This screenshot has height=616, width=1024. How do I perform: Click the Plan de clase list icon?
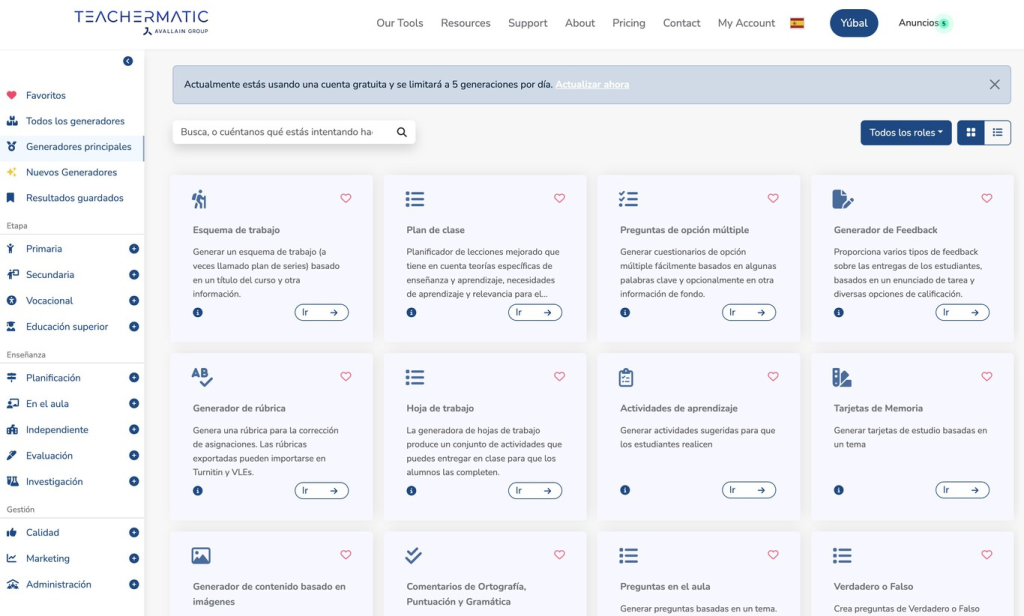415,199
